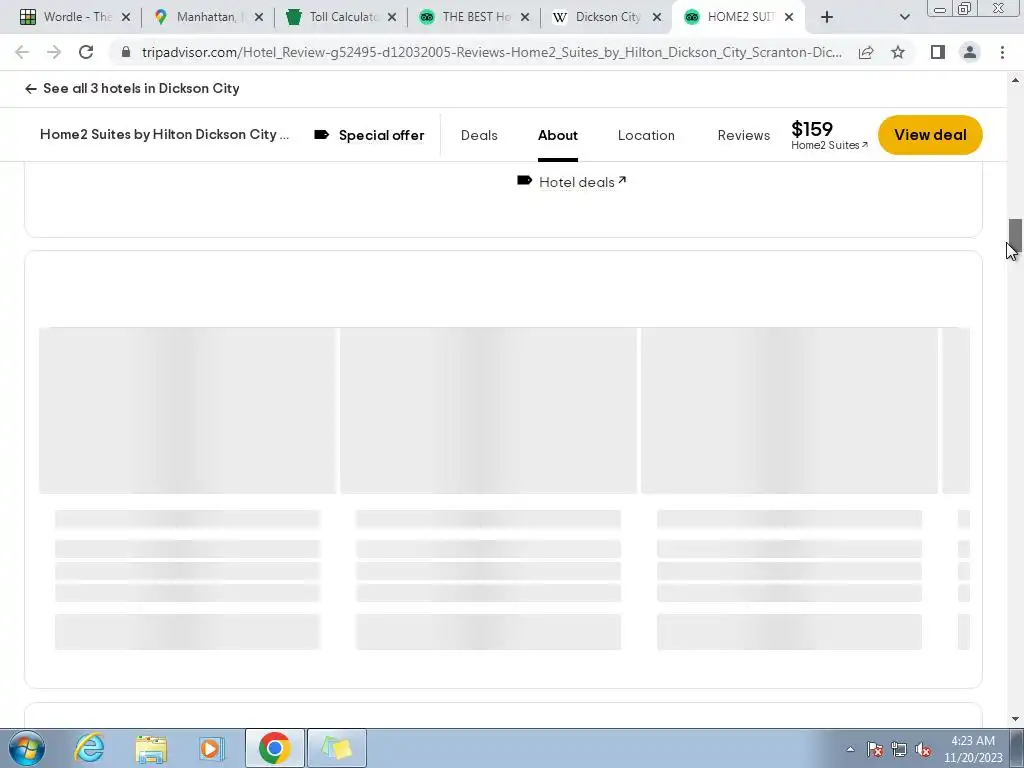Image resolution: width=1024 pixels, height=768 pixels.
Task: Open a new browser tab
Action: [827, 17]
